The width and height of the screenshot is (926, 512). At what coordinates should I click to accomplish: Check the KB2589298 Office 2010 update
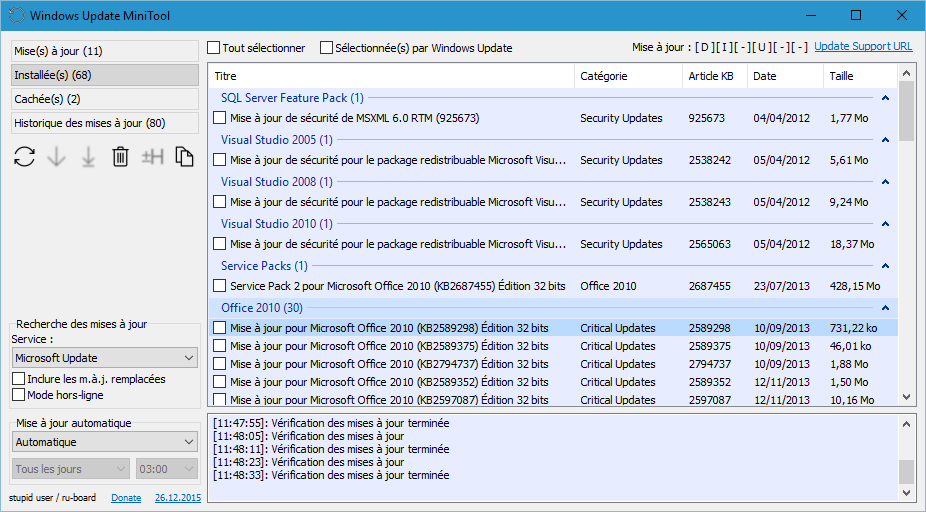pyautogui.click(x=220, y=328)
